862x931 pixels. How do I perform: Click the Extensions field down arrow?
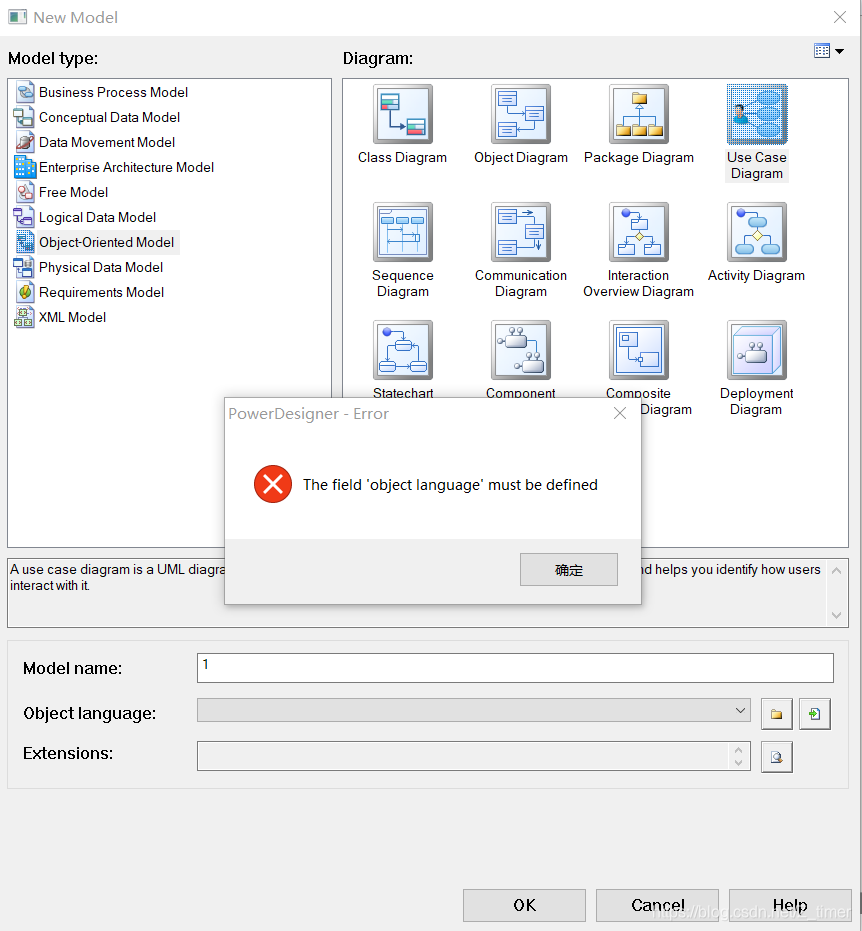(x=739, y=762)
